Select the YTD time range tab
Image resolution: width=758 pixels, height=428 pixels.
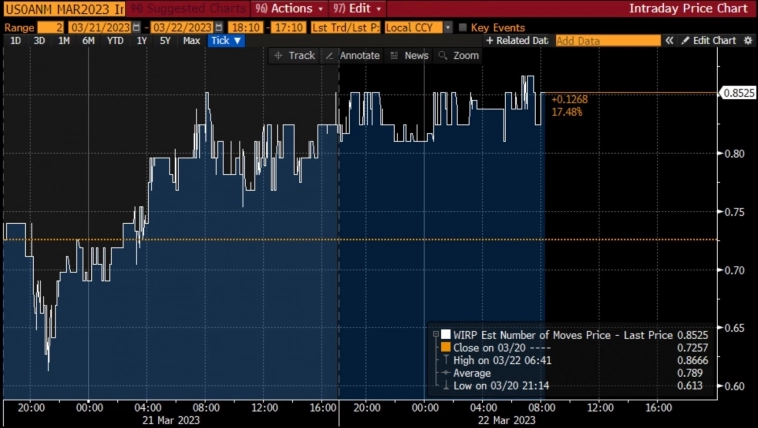(115, 41)
